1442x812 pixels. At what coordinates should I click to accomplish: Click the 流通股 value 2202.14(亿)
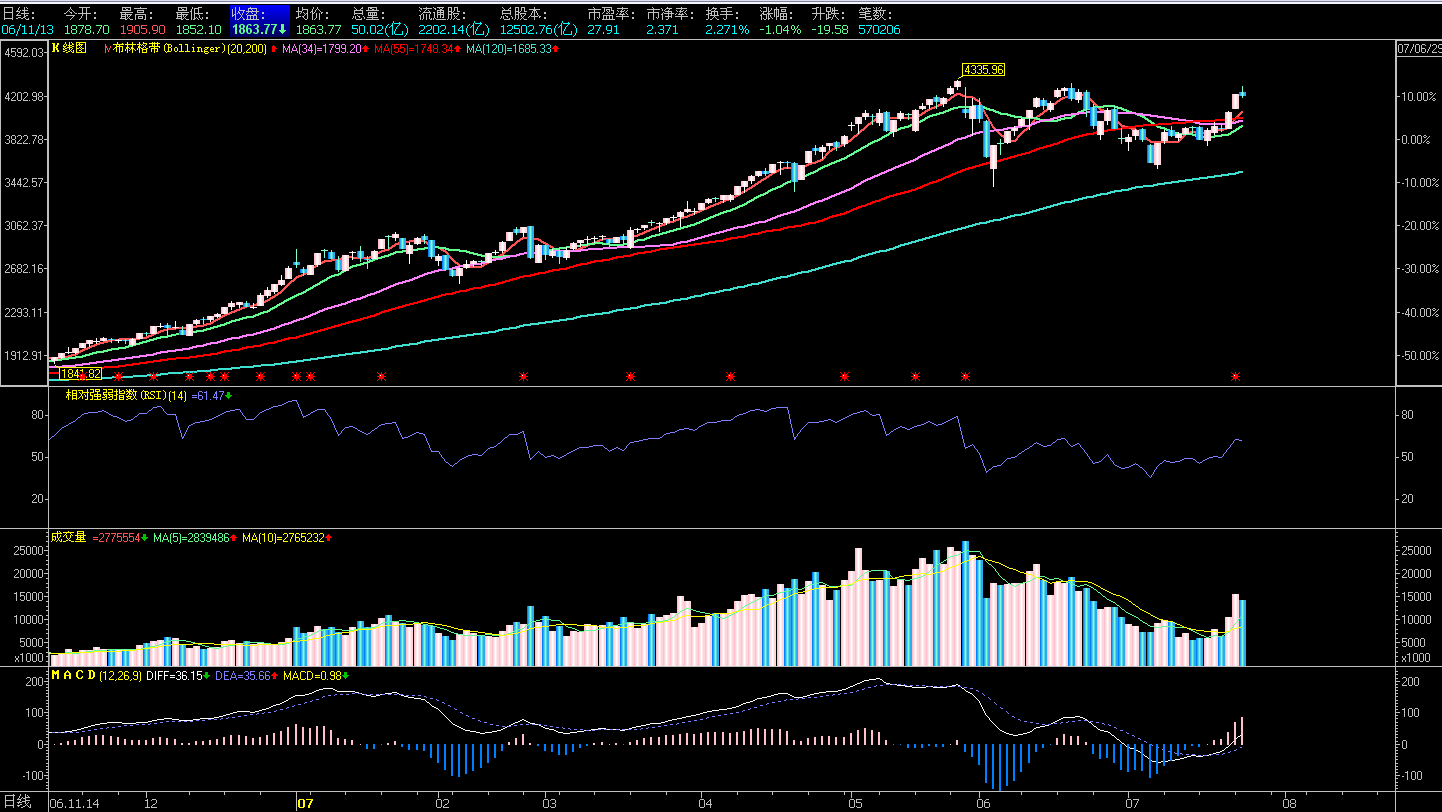[x=454, y=30]
